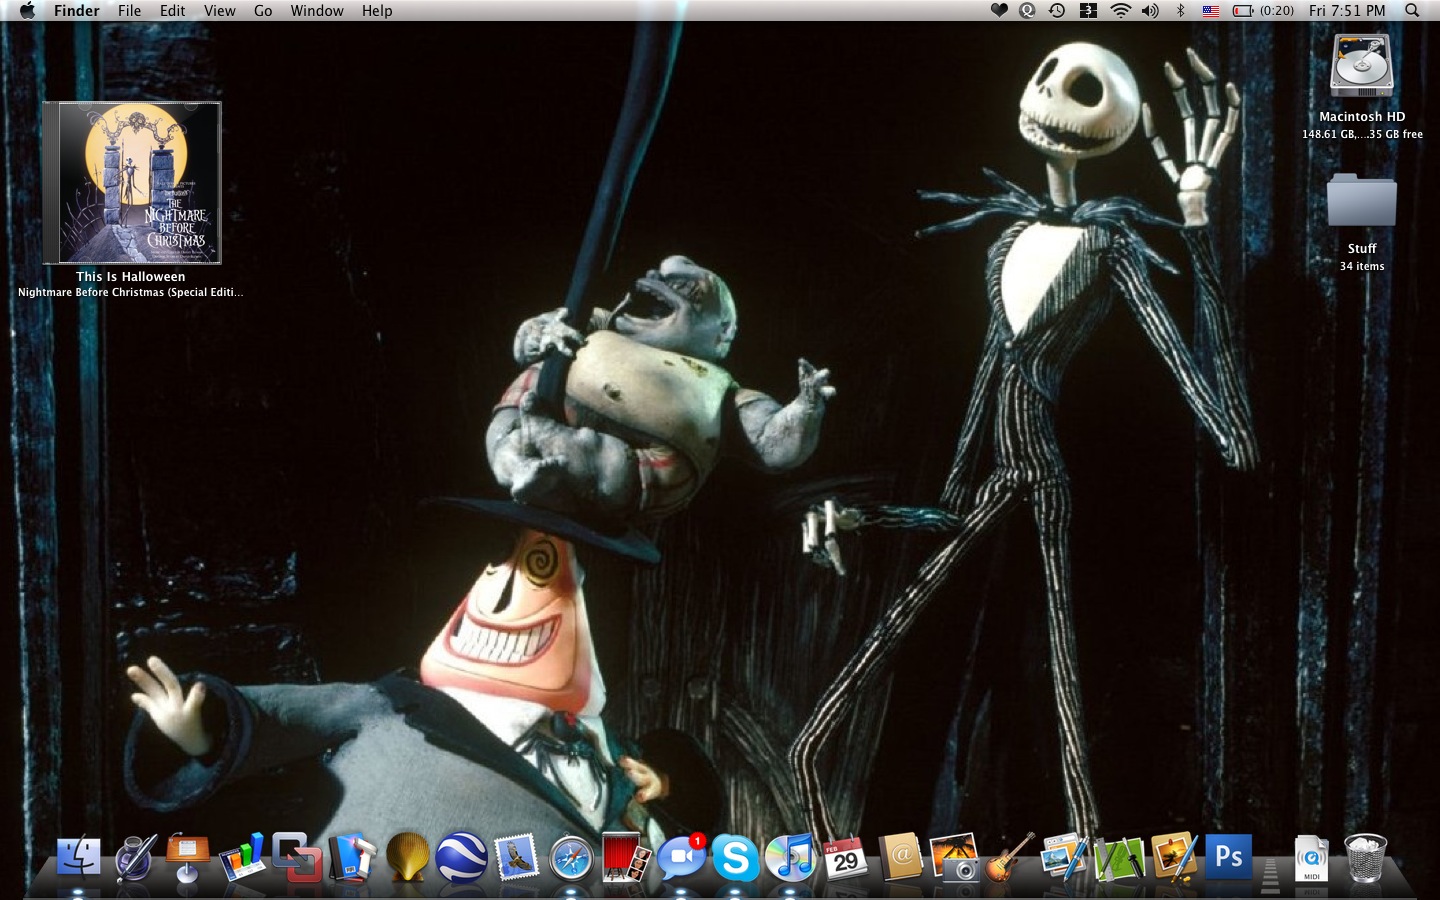Launch the golden seashell app in dock
The height and width of the screenshot is (900, 1440).
tap(407, 858)
